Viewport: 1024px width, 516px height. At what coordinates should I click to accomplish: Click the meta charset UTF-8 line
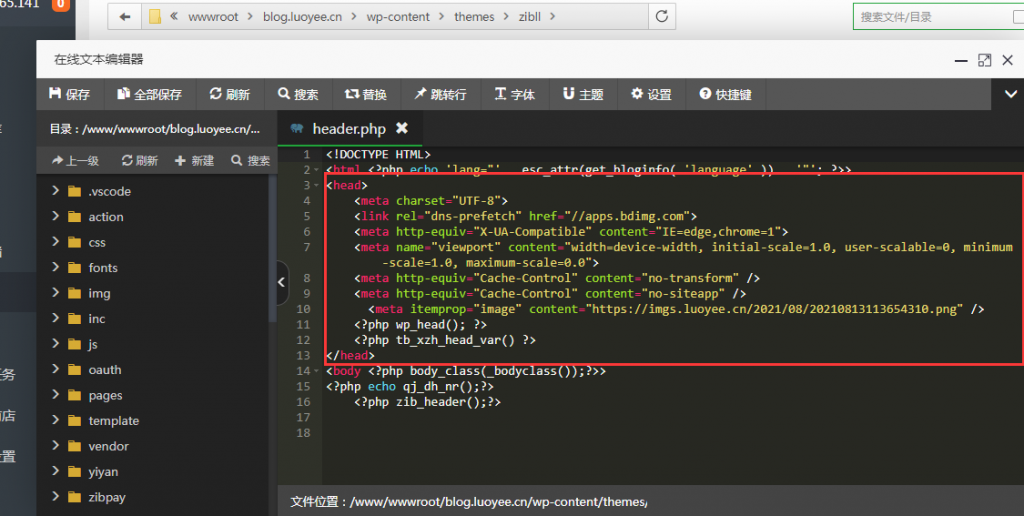click(431, 201)
